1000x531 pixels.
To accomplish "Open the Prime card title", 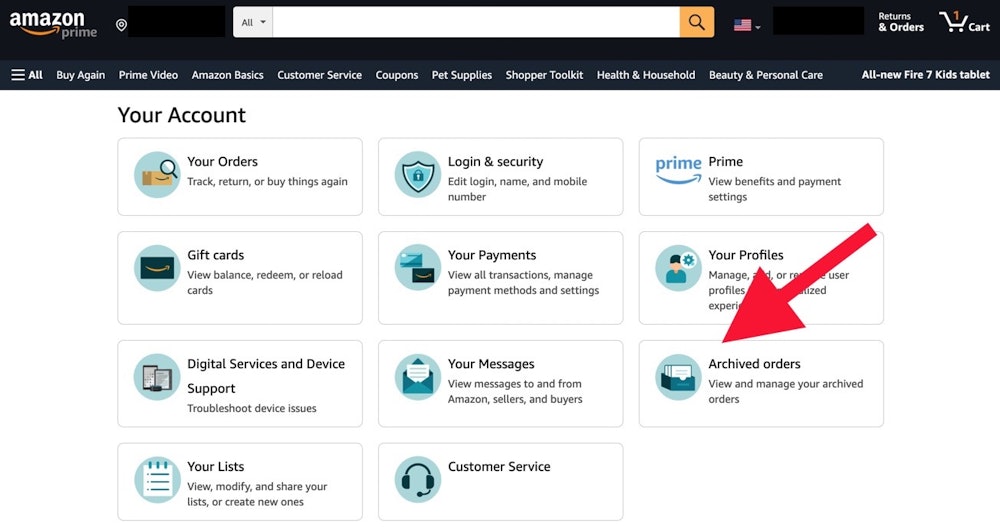I will (726, 162).
